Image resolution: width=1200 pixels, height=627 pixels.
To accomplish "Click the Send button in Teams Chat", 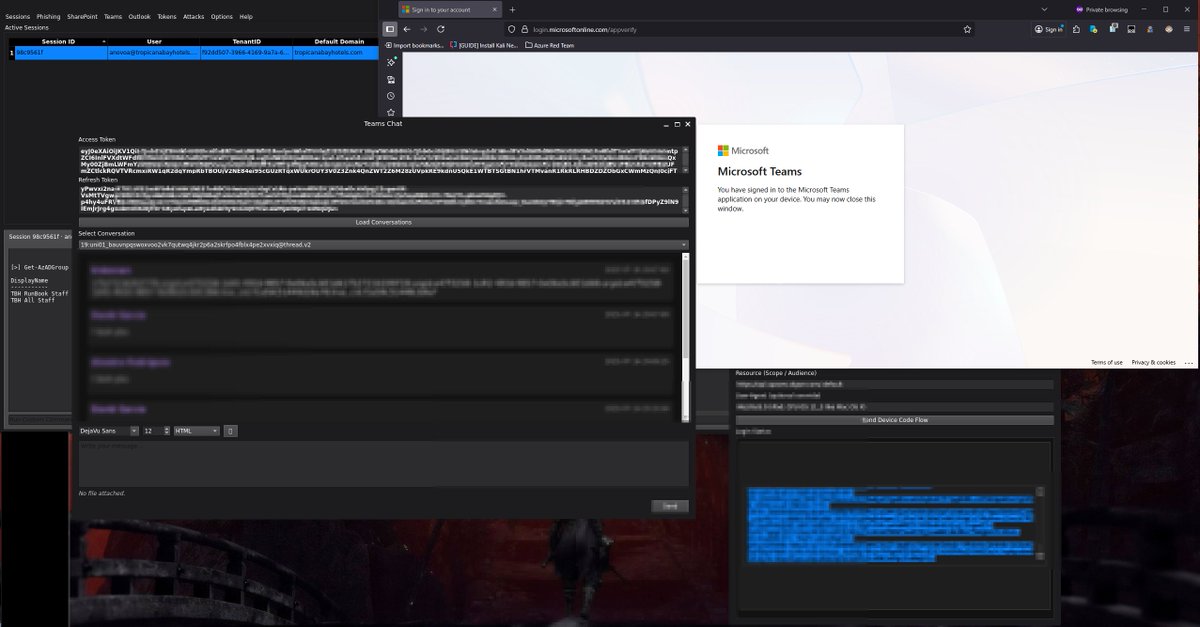I will click(x=669, y=506).
